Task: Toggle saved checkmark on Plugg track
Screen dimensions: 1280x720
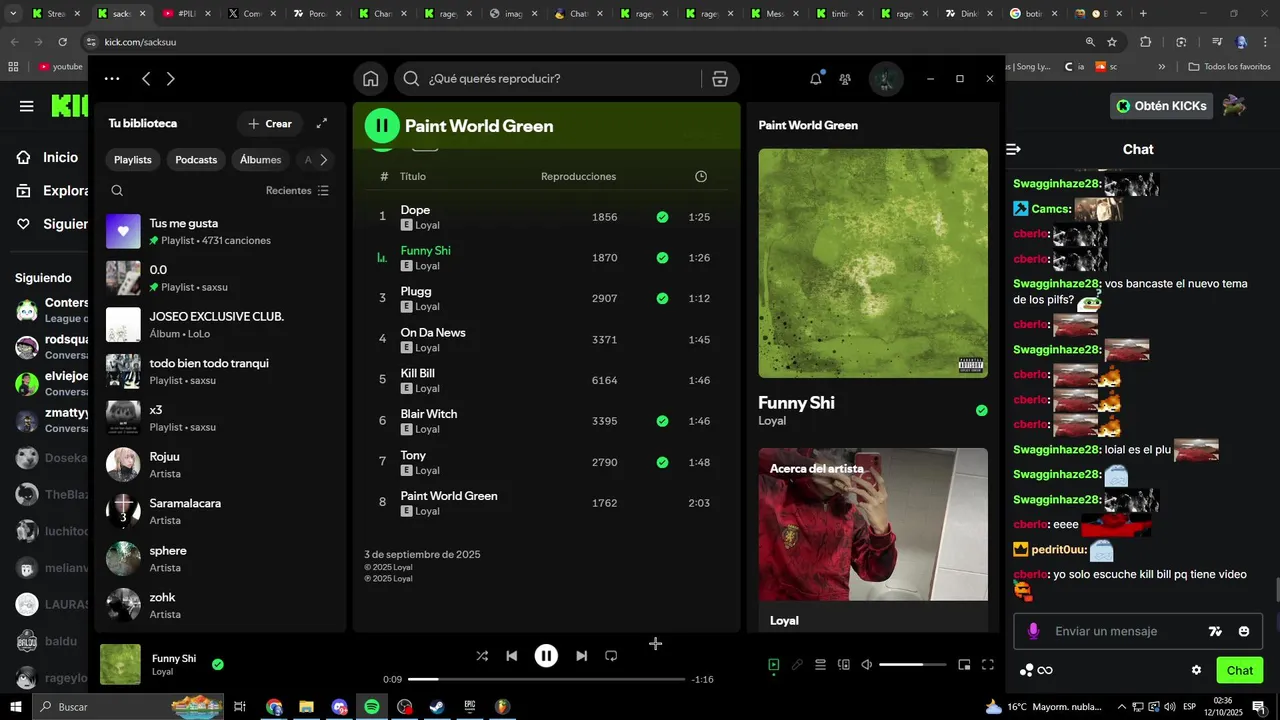Action: tap(662, 298)
